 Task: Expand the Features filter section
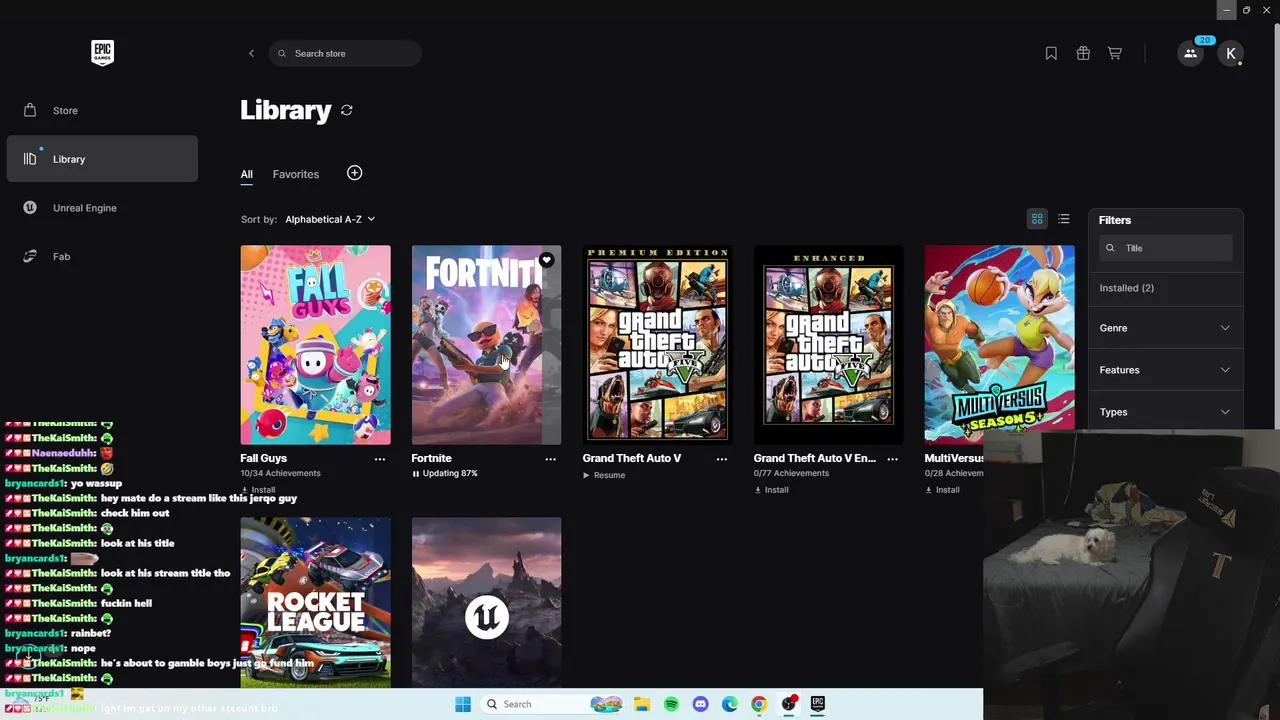point(1165,370)
